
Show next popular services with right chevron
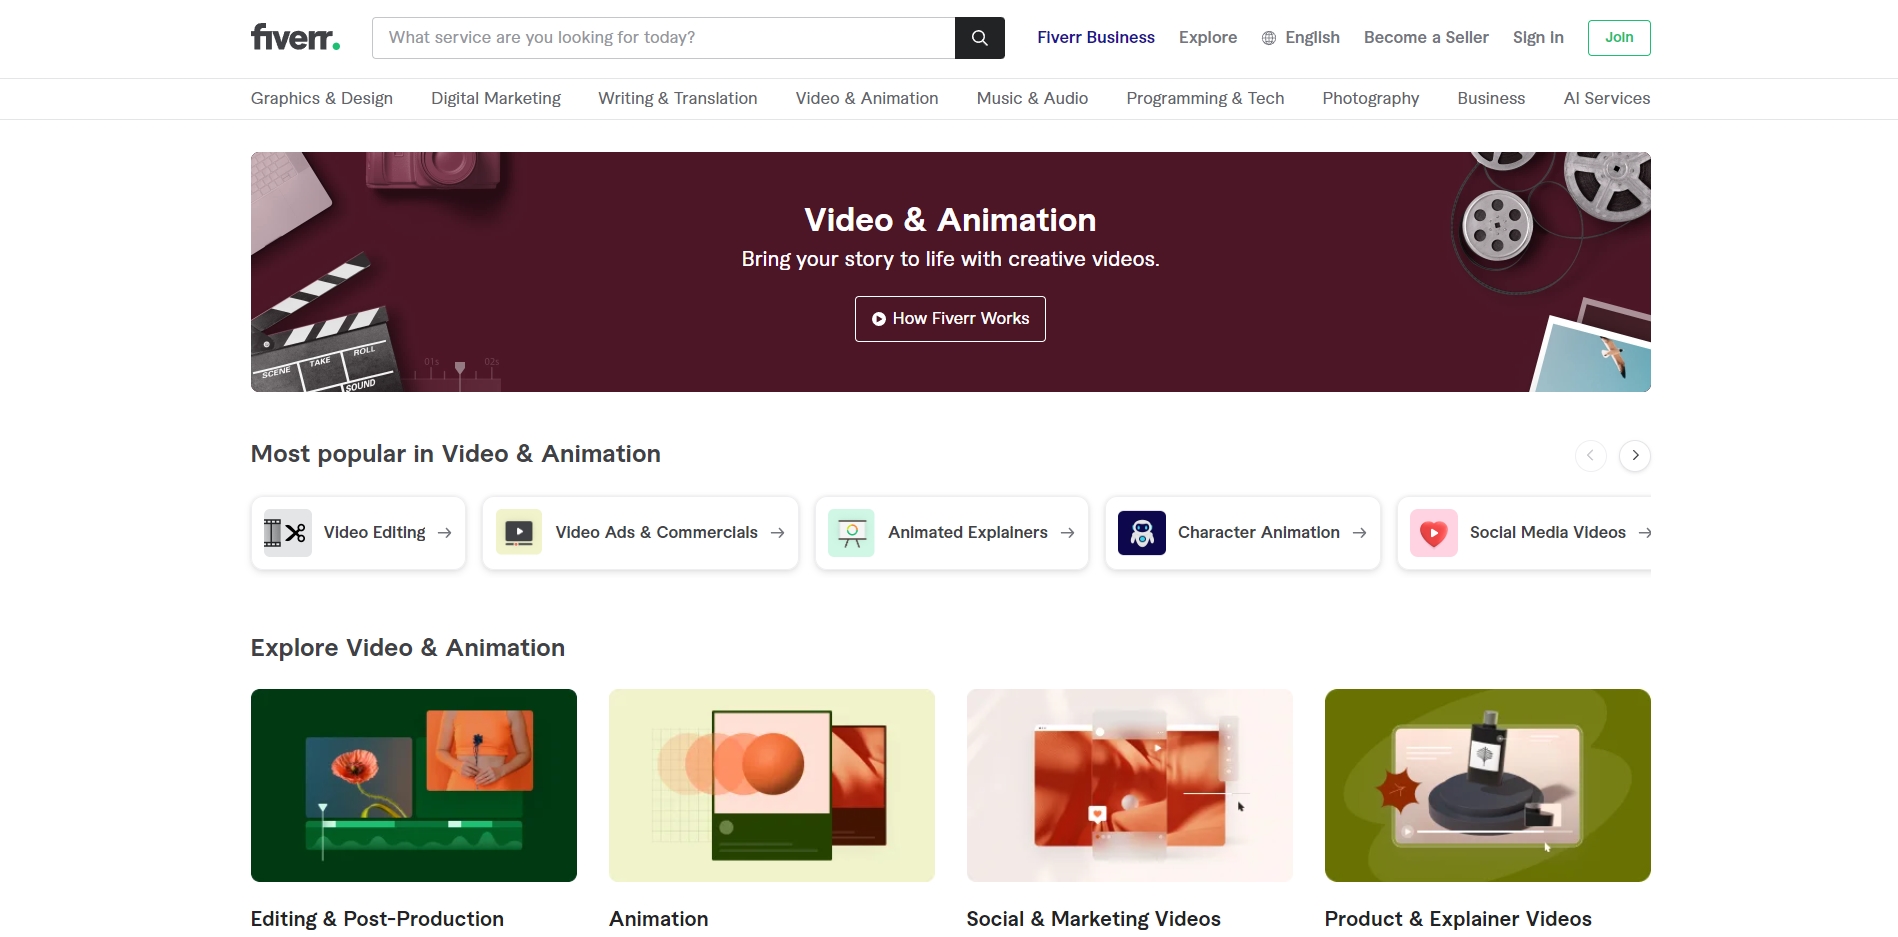tap(1635, 455)
